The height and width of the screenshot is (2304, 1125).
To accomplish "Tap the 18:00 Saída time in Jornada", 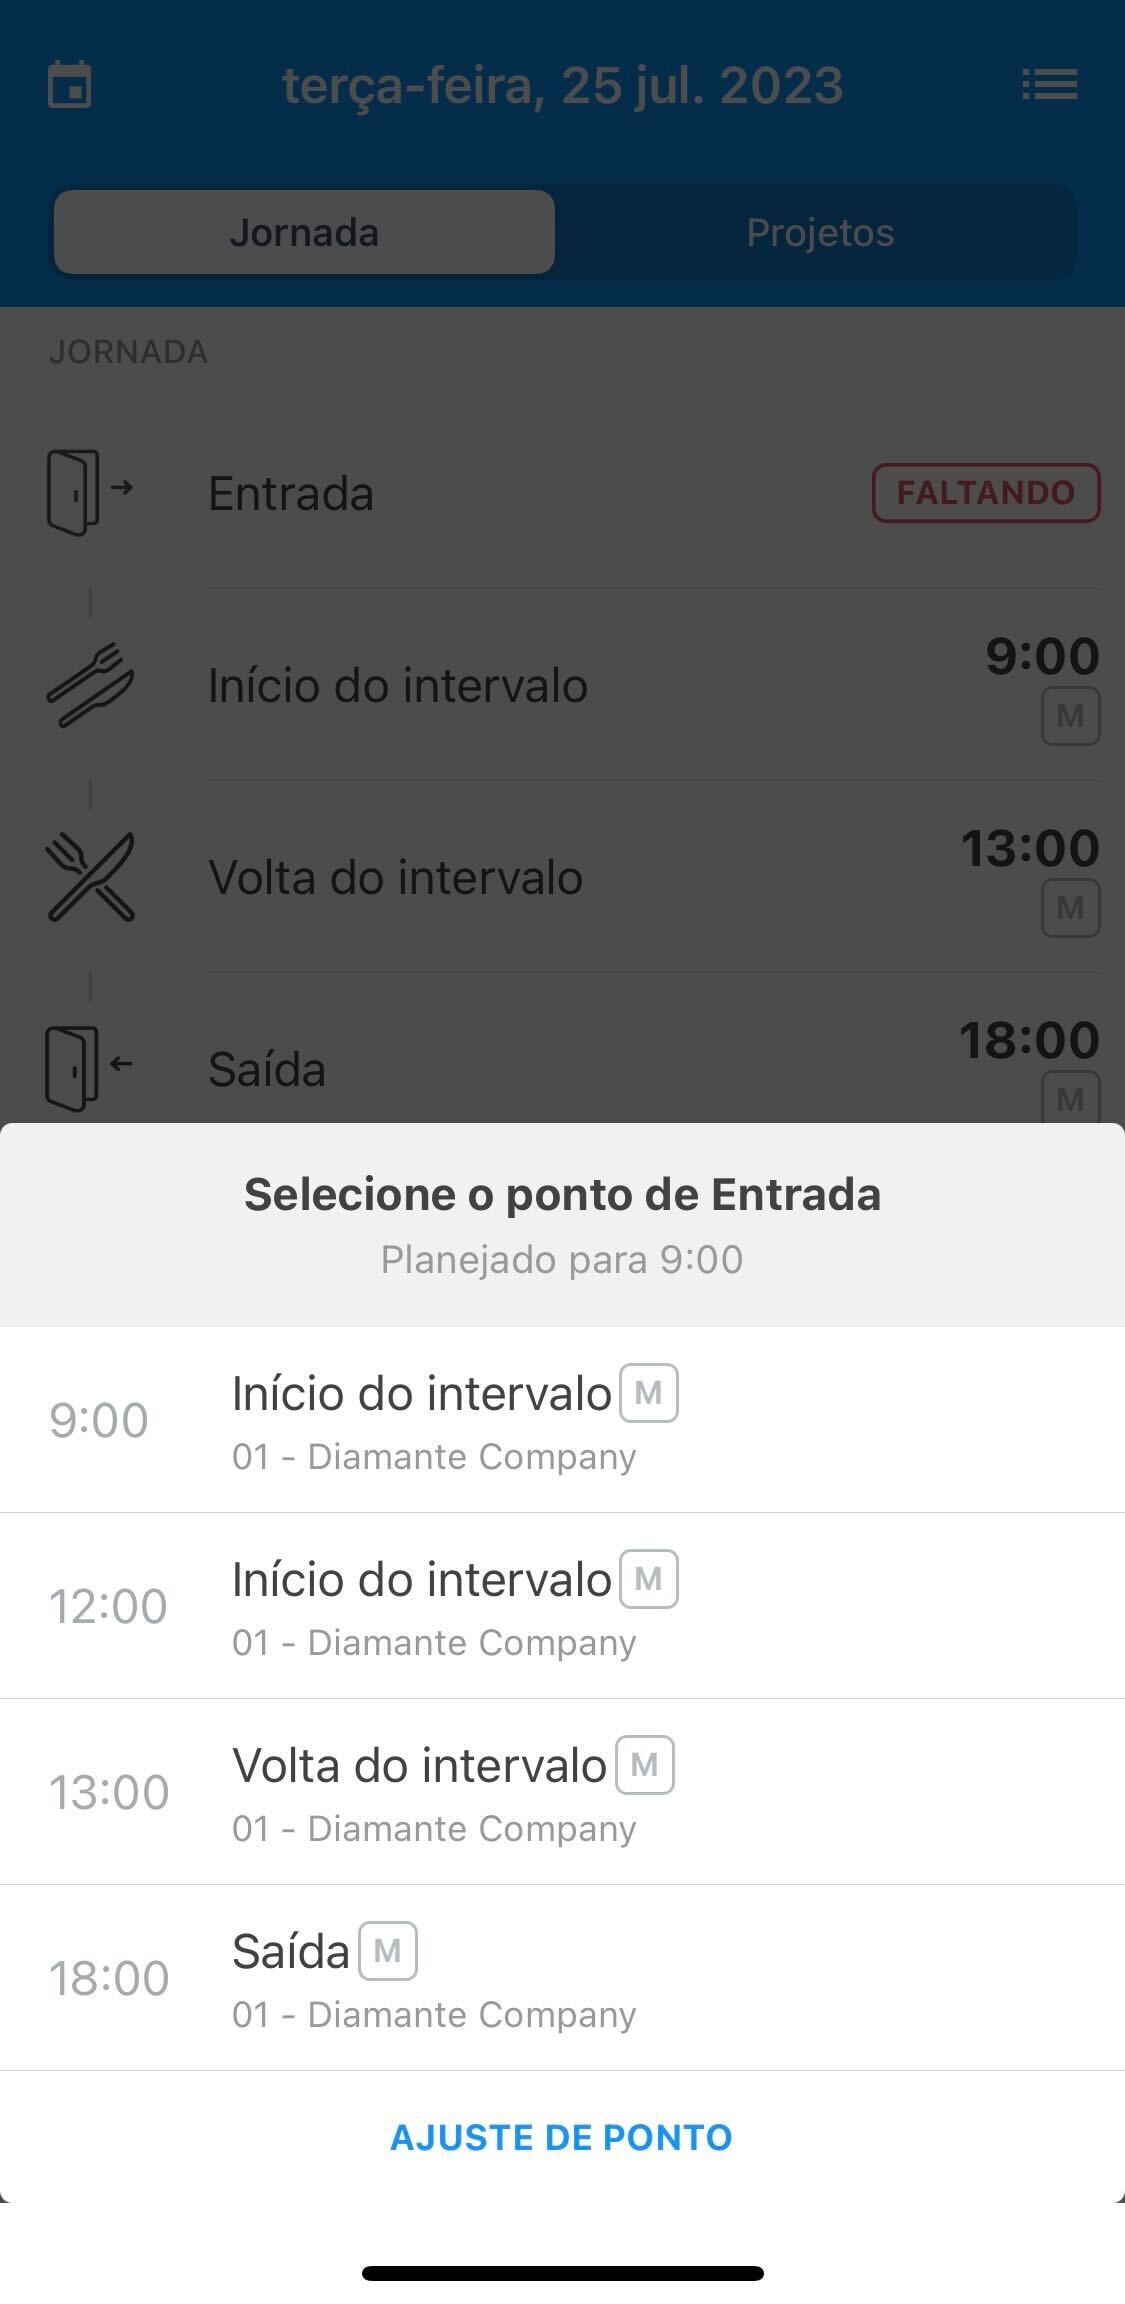I will (x=1029, y=1040).
